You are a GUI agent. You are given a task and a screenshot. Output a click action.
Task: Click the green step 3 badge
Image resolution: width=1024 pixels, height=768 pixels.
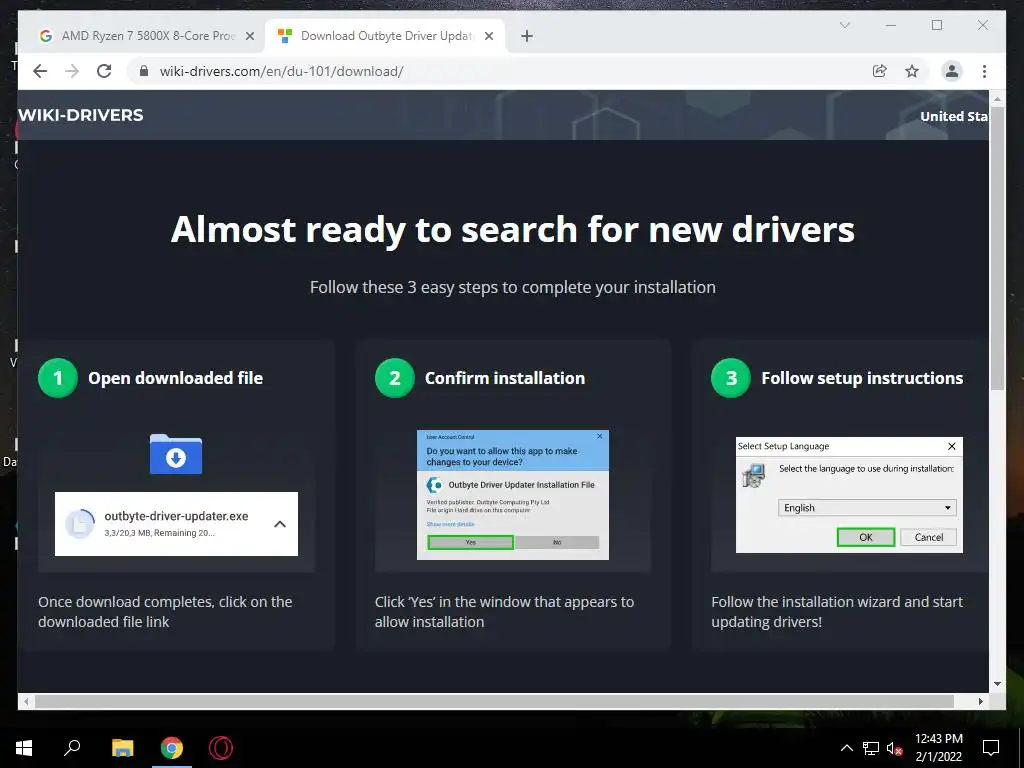tap(731, 377)
